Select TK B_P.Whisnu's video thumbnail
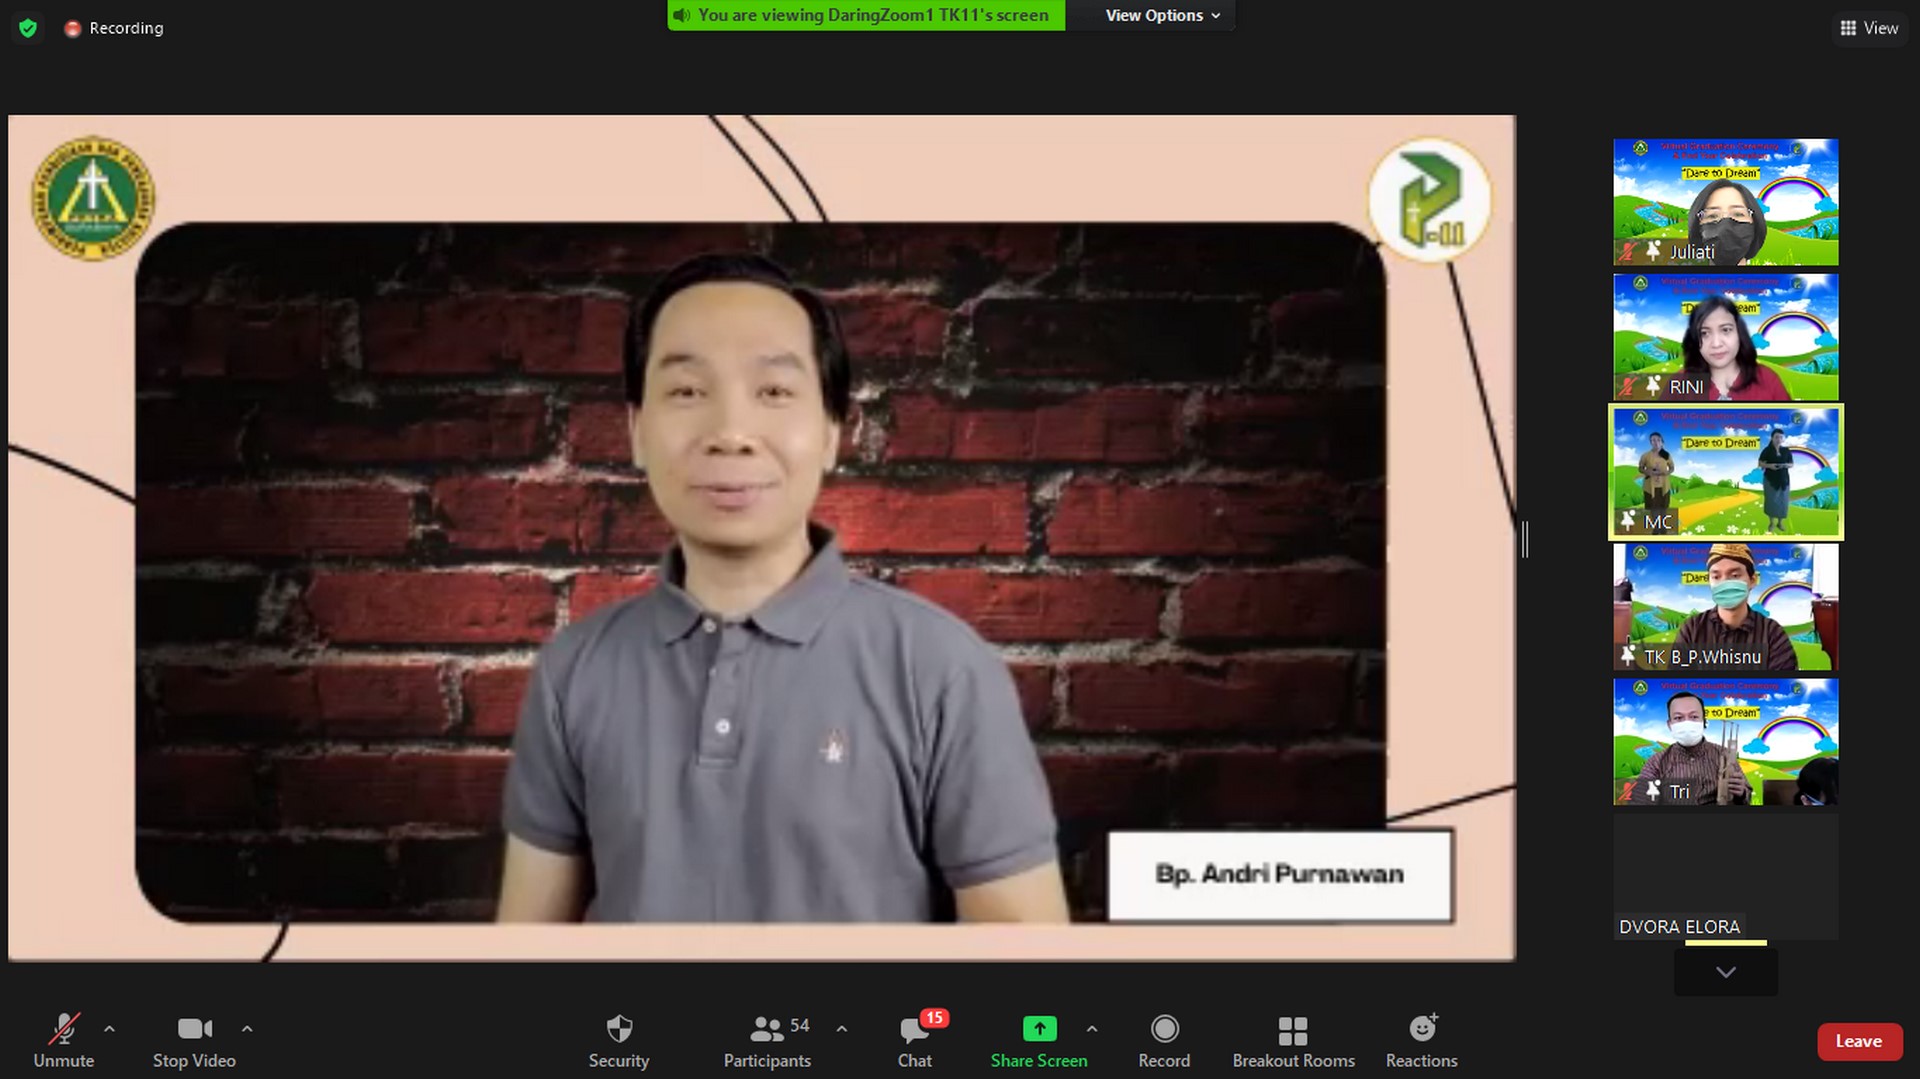1920x1079 pixels. [1726, 607]
